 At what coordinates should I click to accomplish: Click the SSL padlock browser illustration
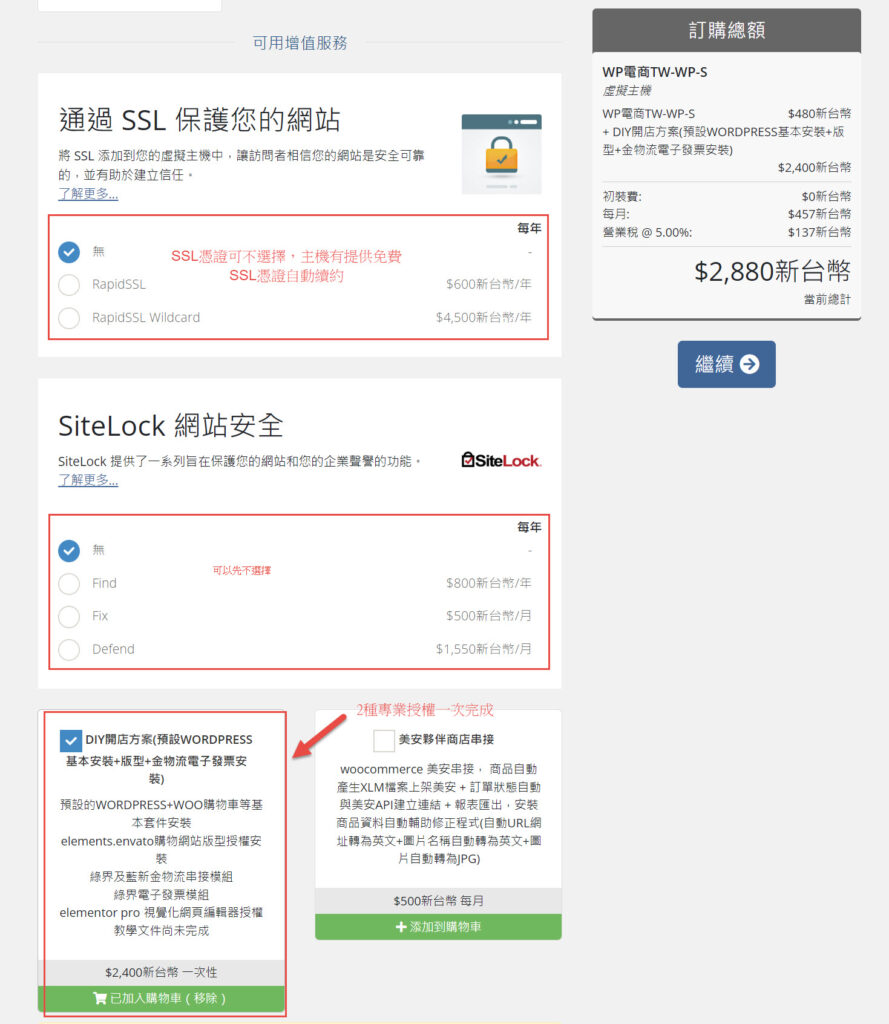[x=501, y=154]
